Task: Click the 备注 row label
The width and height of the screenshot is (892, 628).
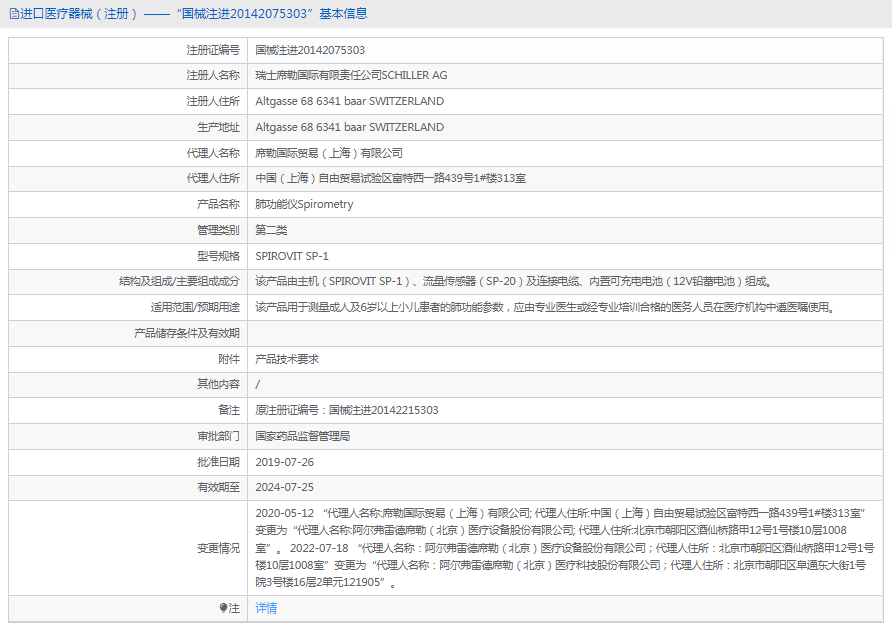Action: [229, 410]
